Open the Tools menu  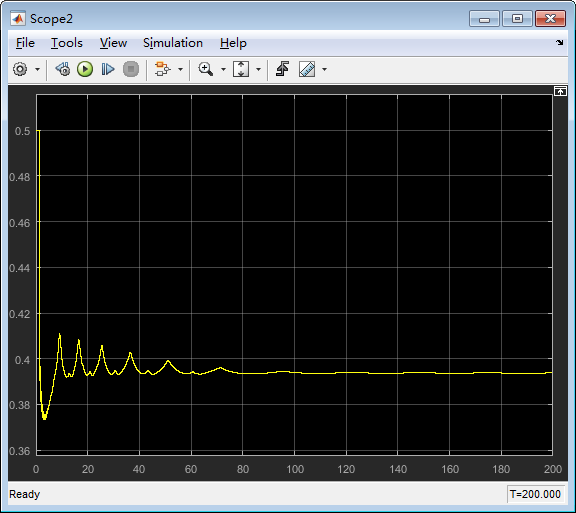(x=67, y=43)
